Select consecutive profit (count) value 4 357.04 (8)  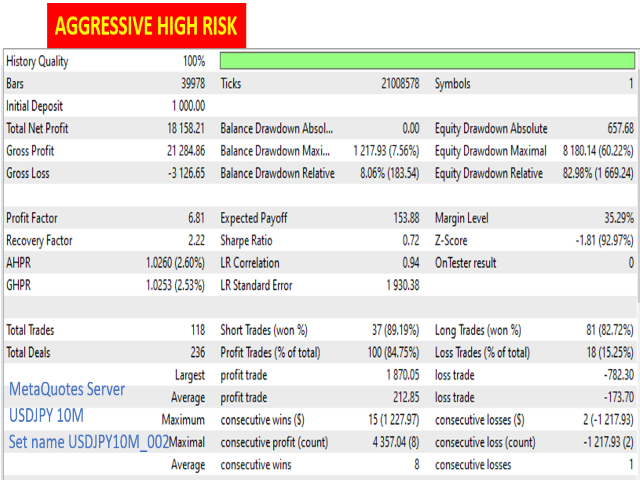(x=396, y=442)
